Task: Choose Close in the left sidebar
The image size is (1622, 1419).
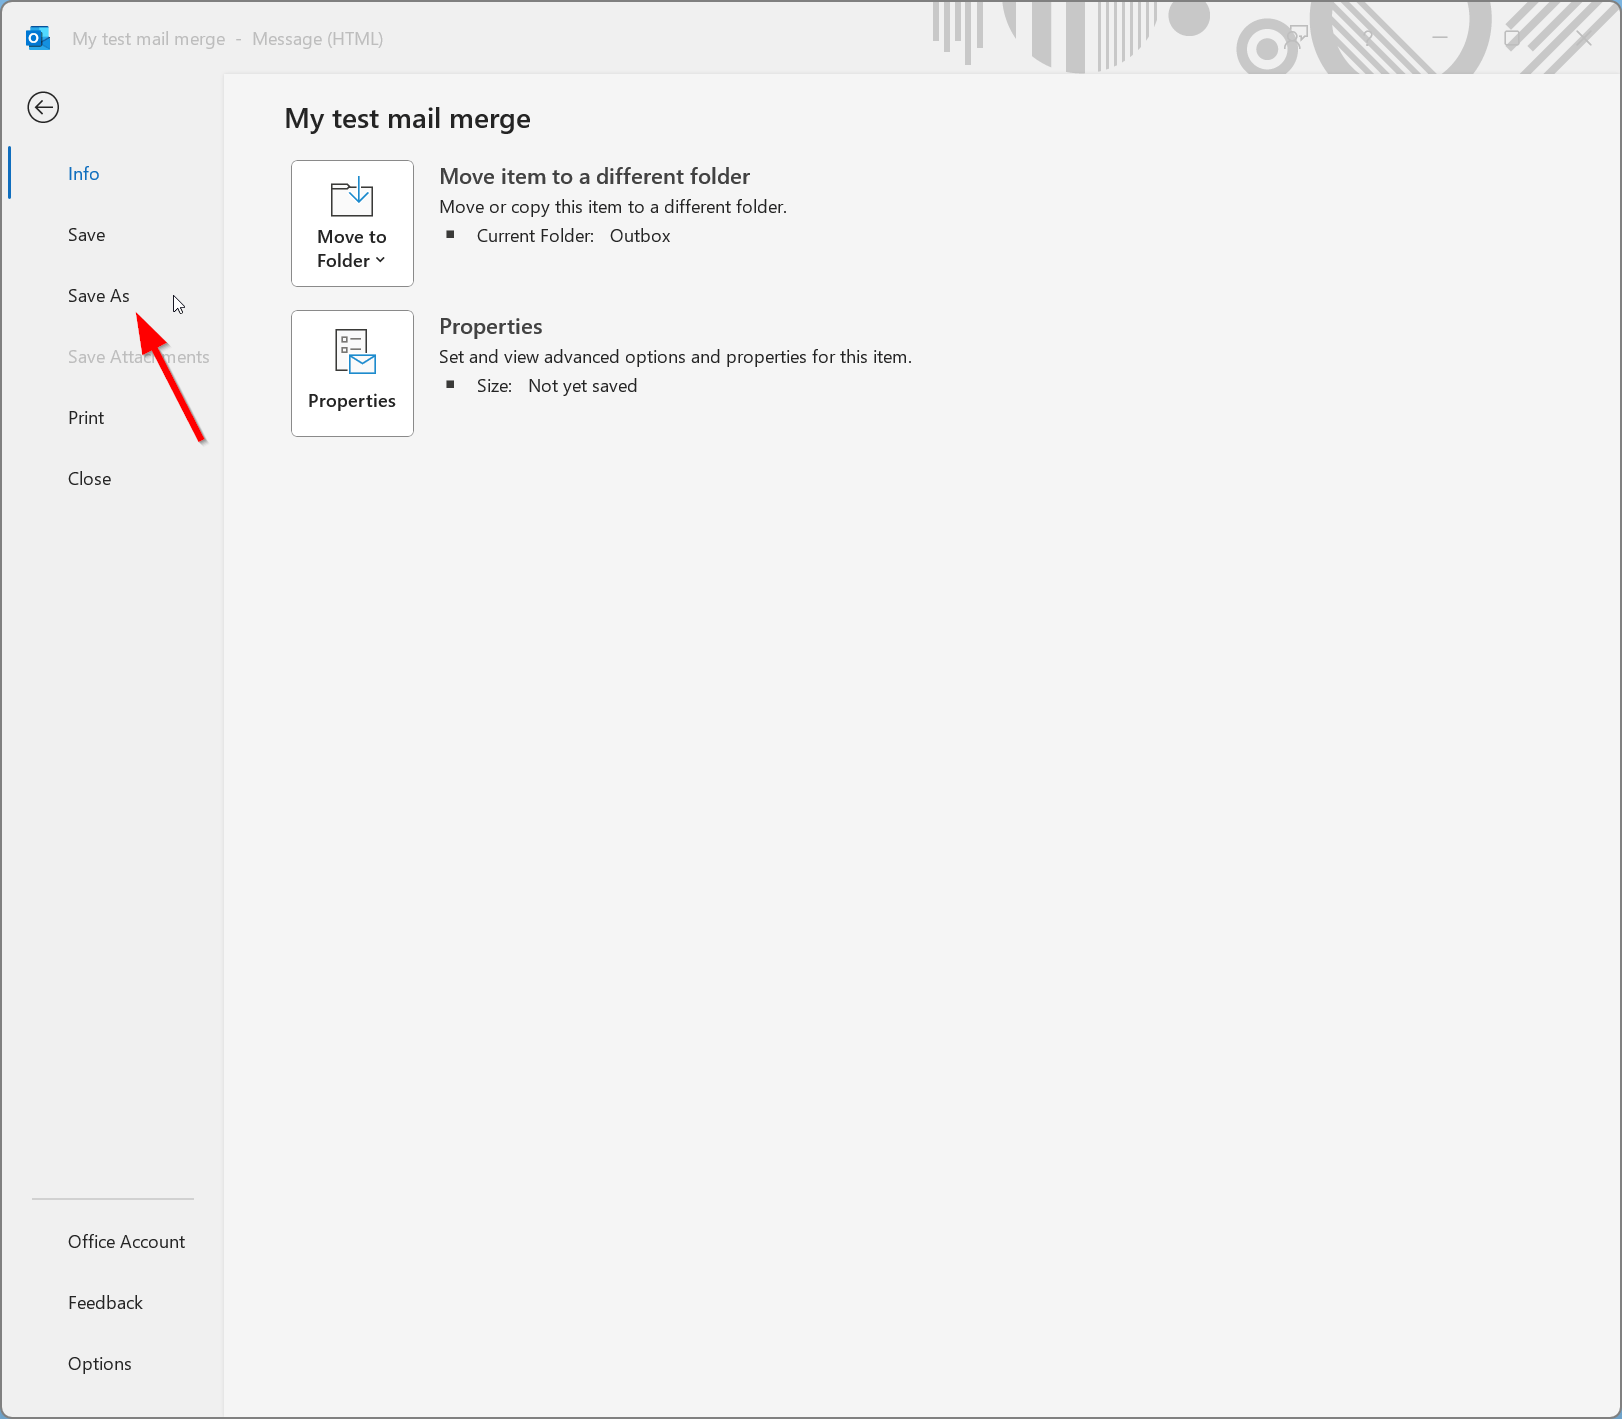Action: (90, 479)
